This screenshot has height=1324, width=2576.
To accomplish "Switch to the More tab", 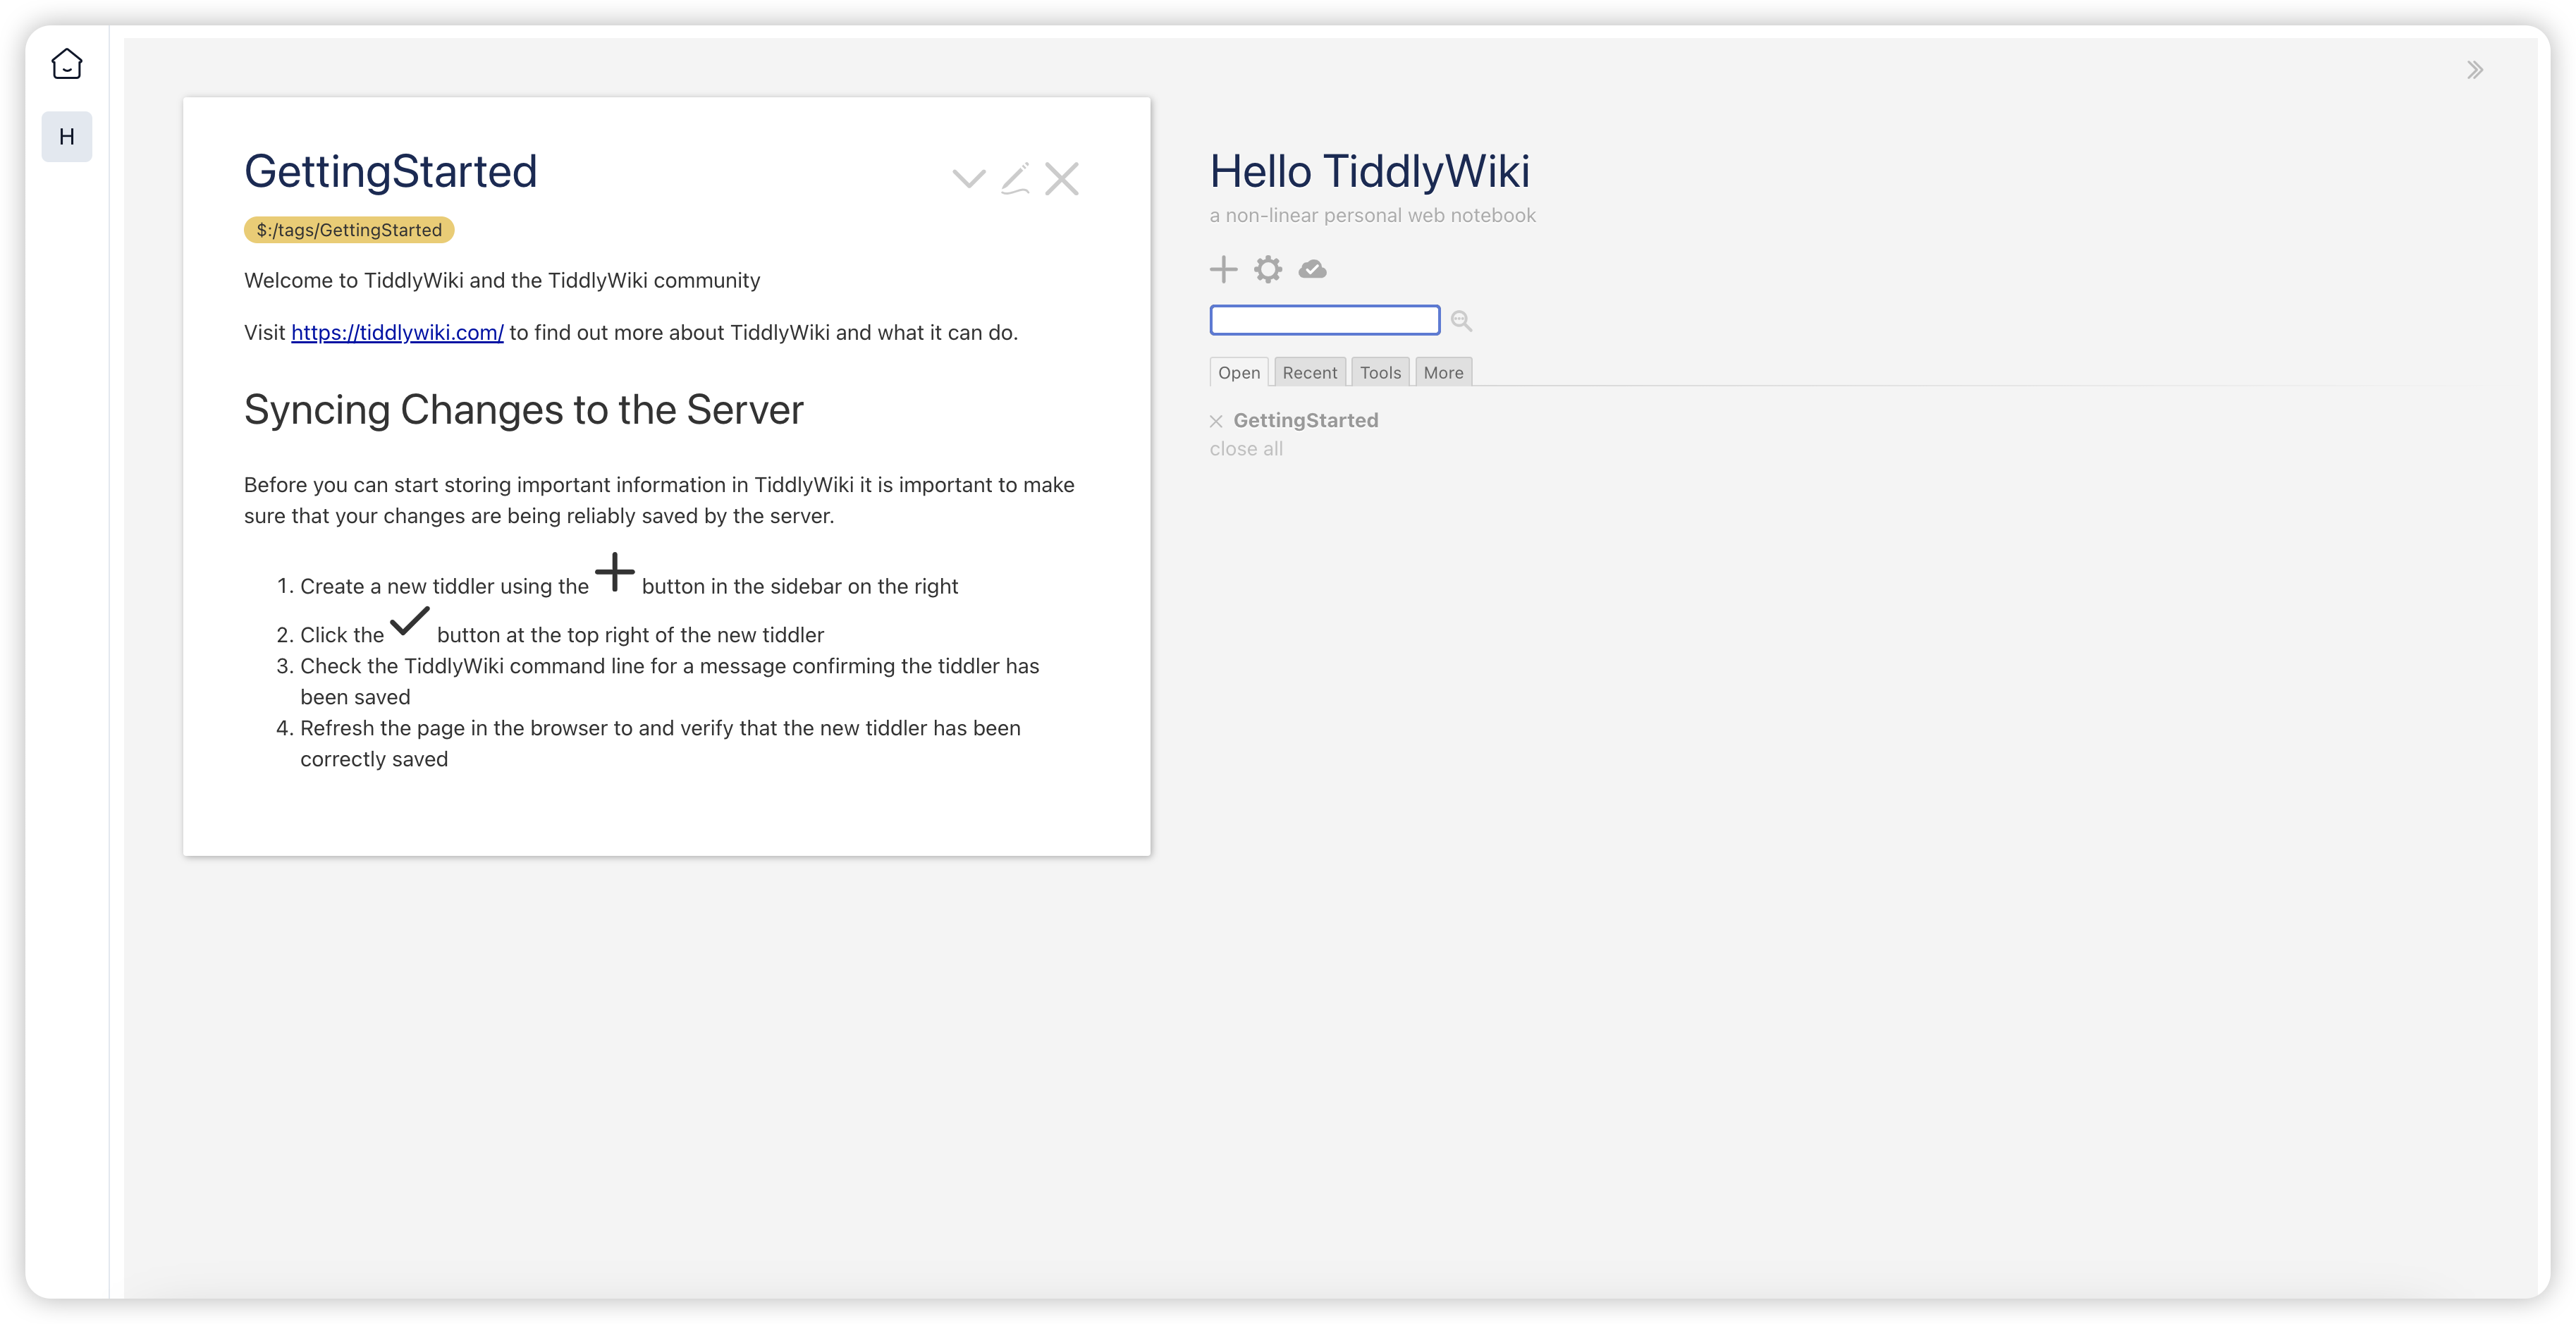I will tap(1443, 372).
